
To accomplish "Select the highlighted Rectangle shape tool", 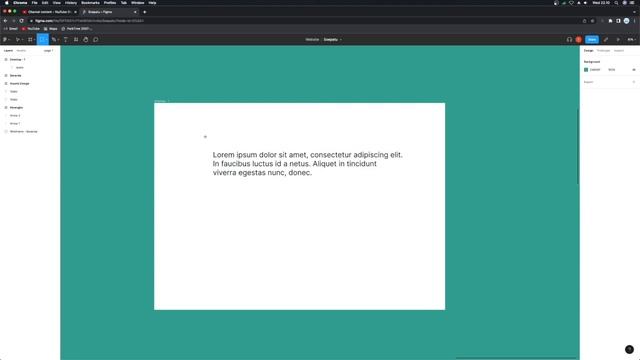I will tap(42, 40).
